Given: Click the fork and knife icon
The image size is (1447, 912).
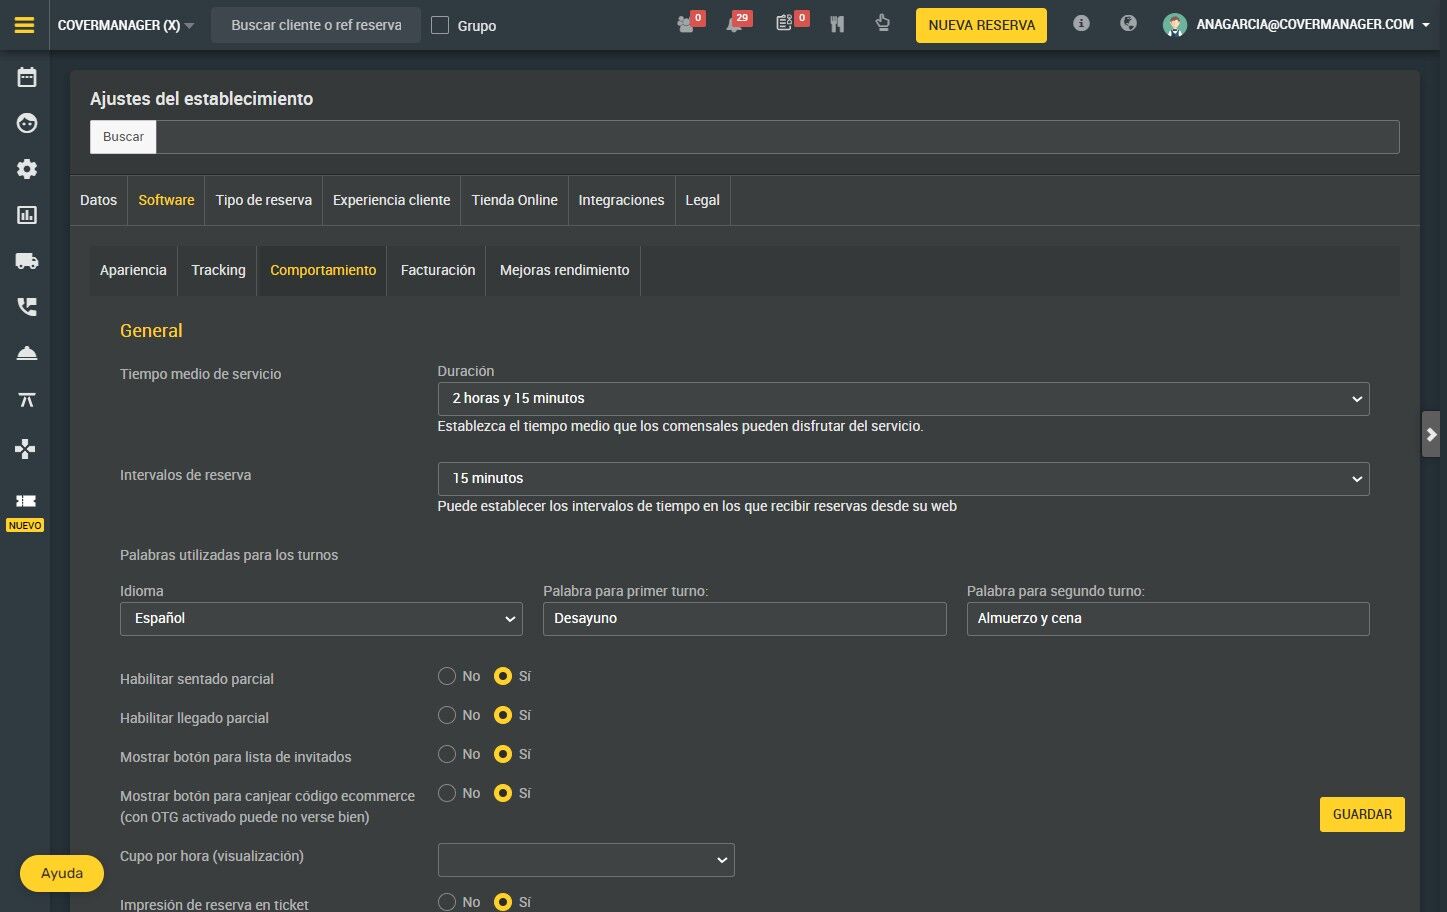Looking at the screenshot, I should coord(837,25).
